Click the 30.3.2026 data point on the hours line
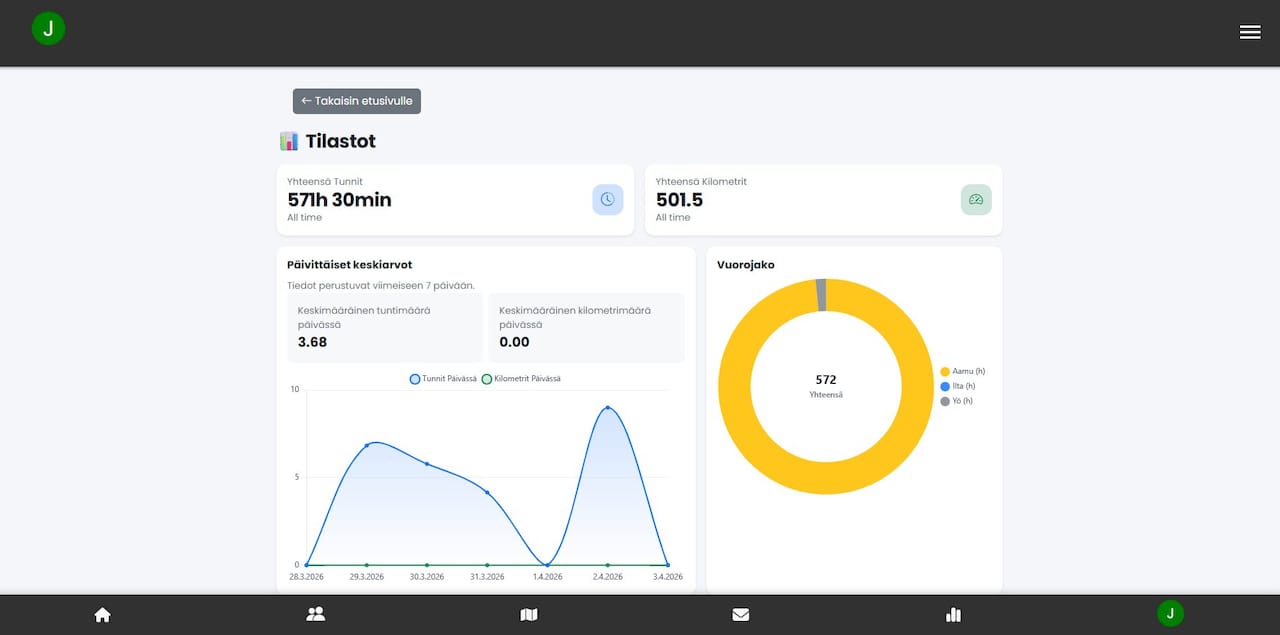1280x635 pixels. [x=427, y=464]
